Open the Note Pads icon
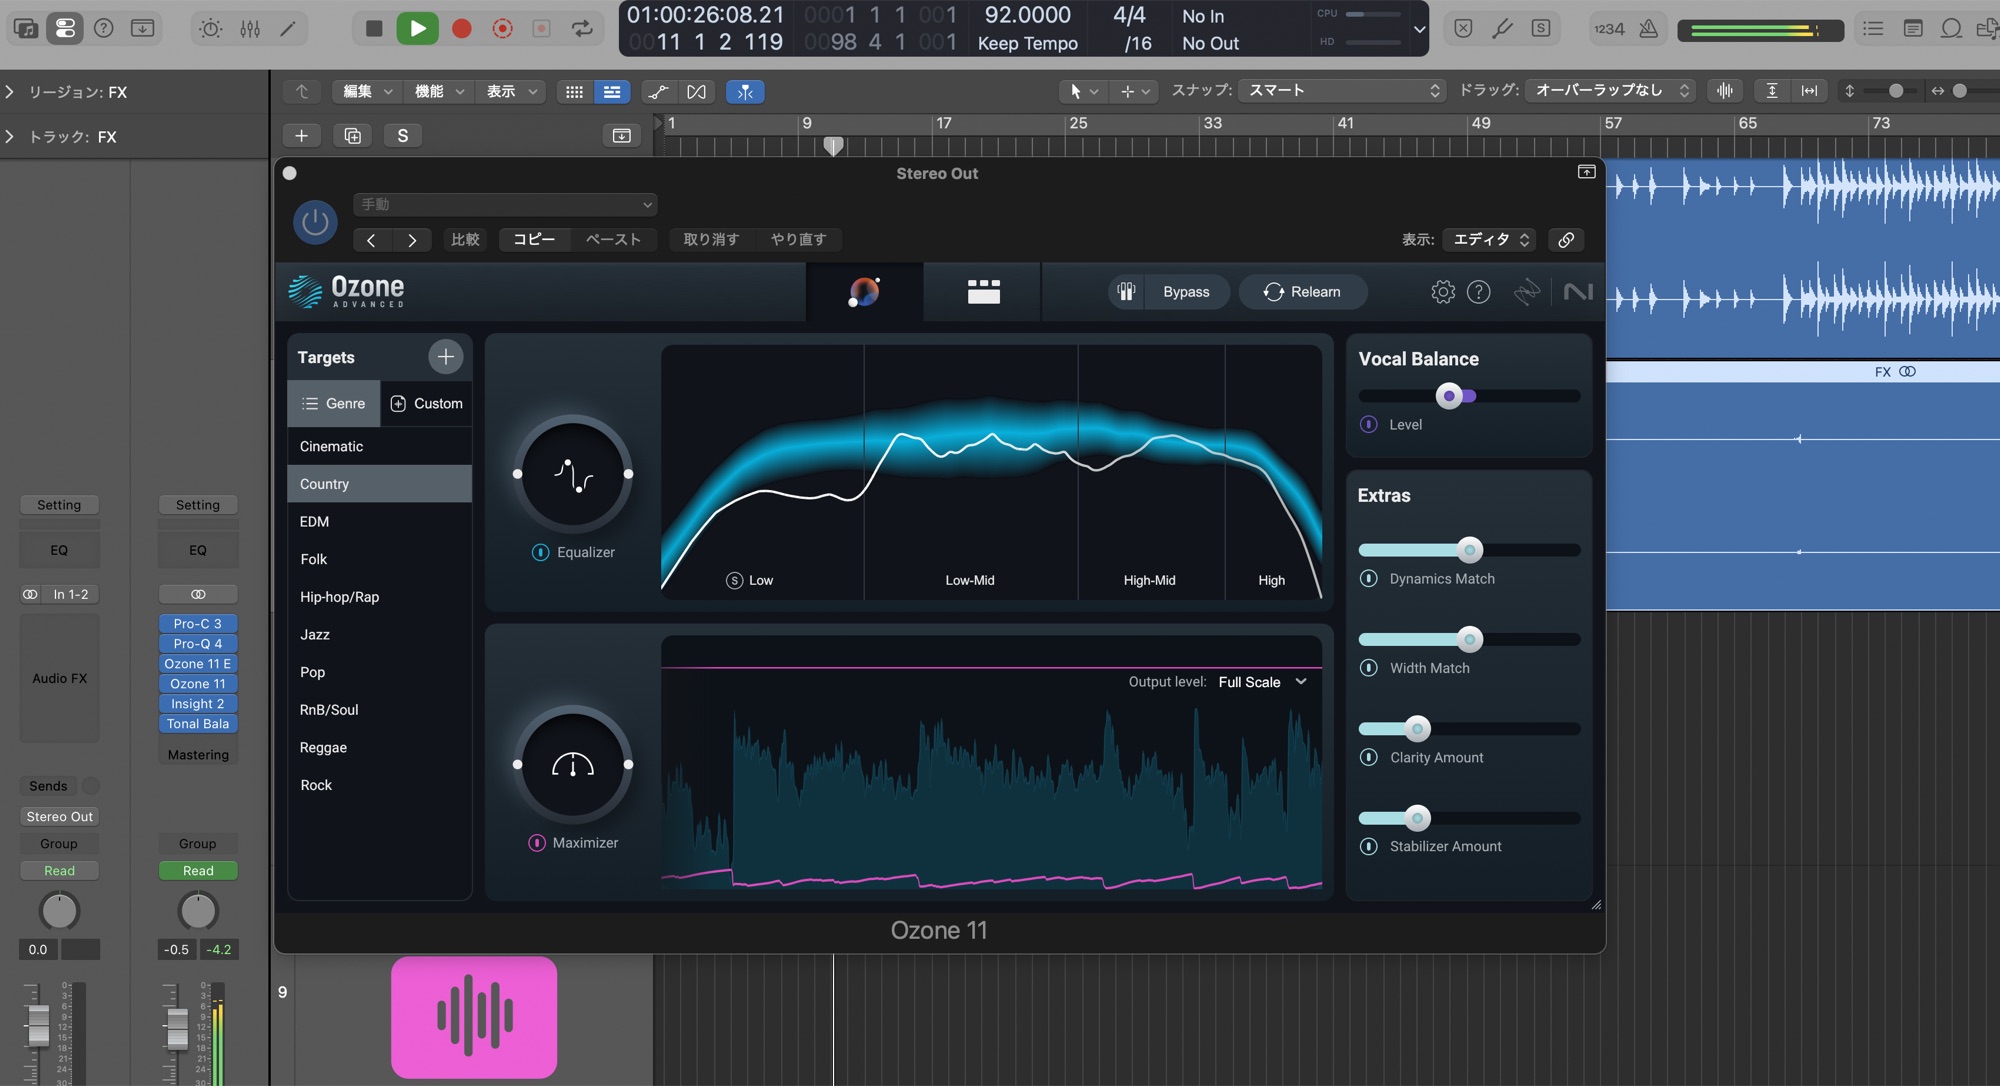The width and height of the screenshot is (2000, 1086). point(1912,28)
